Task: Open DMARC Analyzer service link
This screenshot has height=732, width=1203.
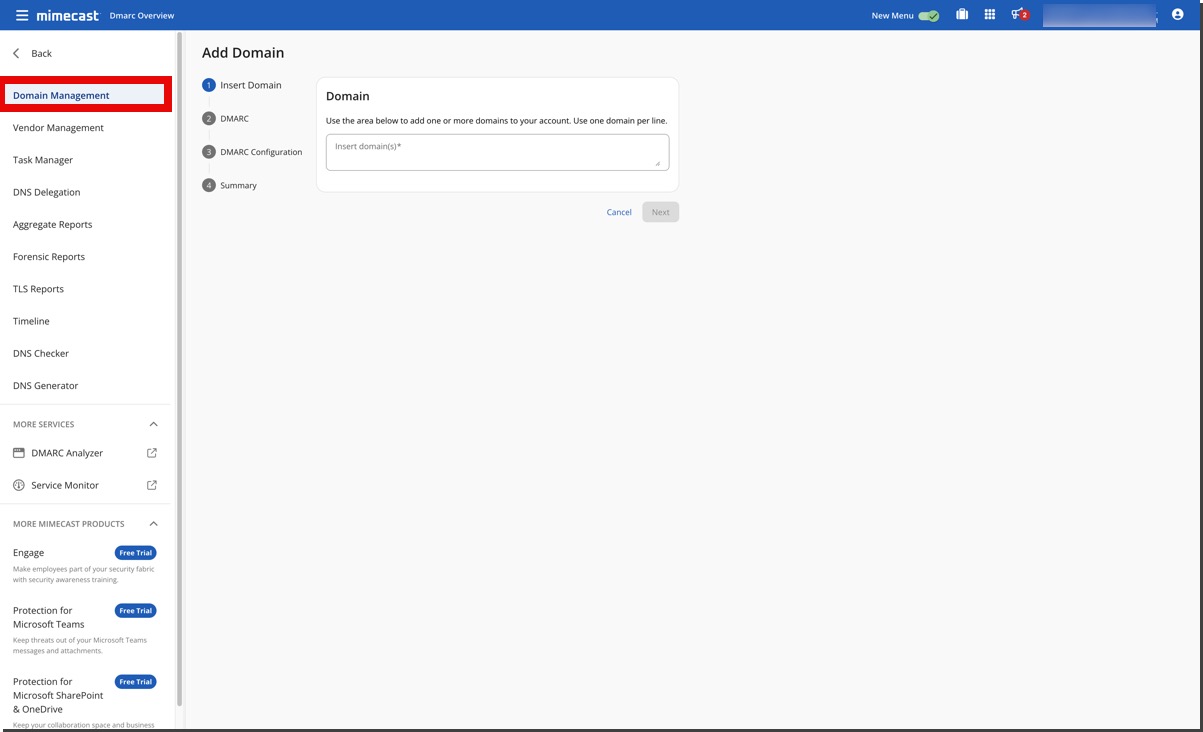Action: pos(67,453)
